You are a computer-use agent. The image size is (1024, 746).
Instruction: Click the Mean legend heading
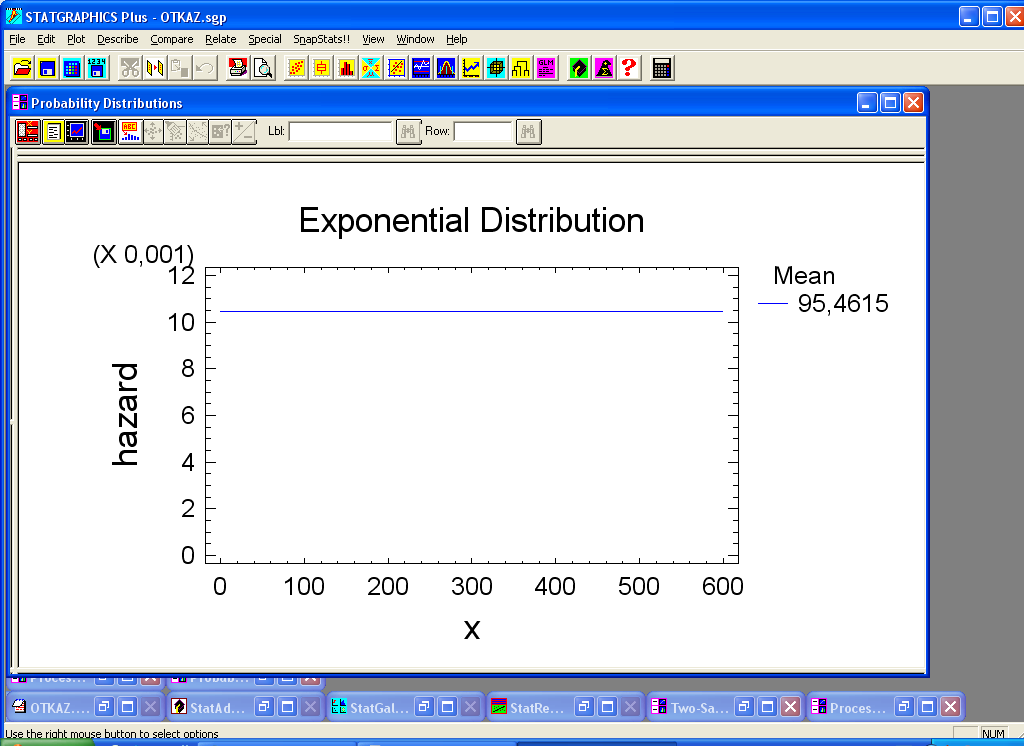(804, 276)
